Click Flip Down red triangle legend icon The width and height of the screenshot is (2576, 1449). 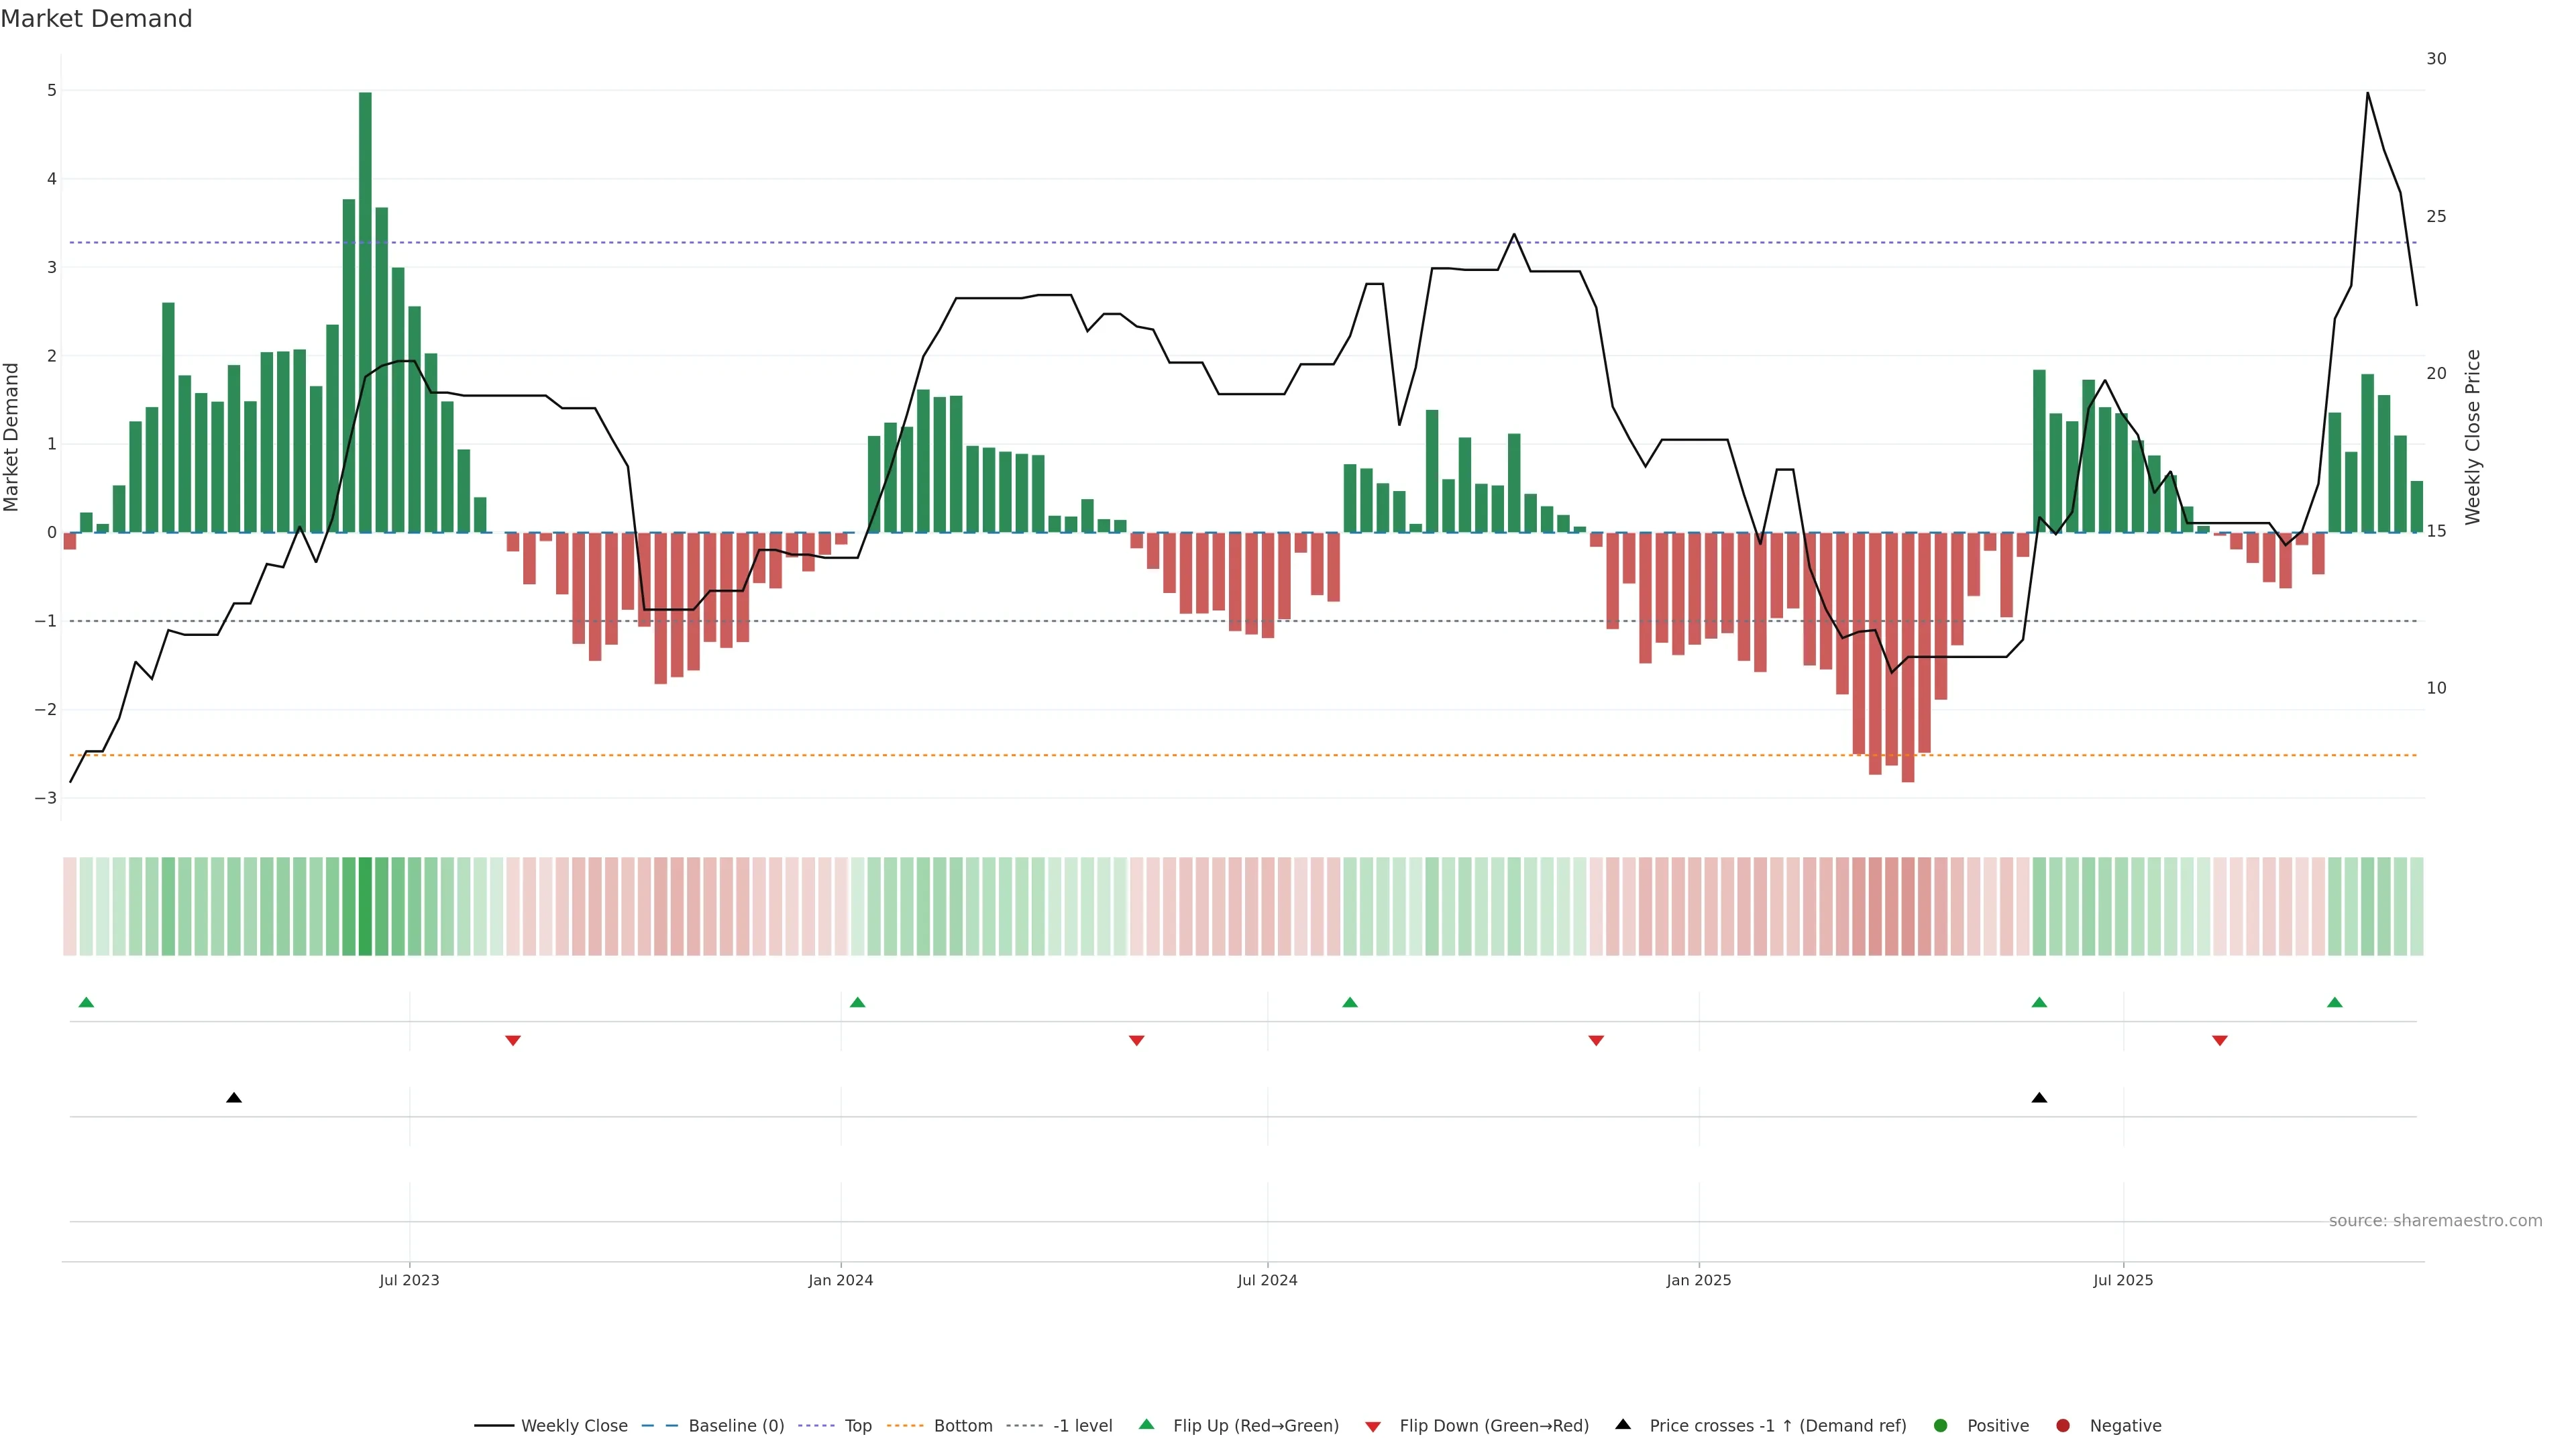coord(1373,1427)
